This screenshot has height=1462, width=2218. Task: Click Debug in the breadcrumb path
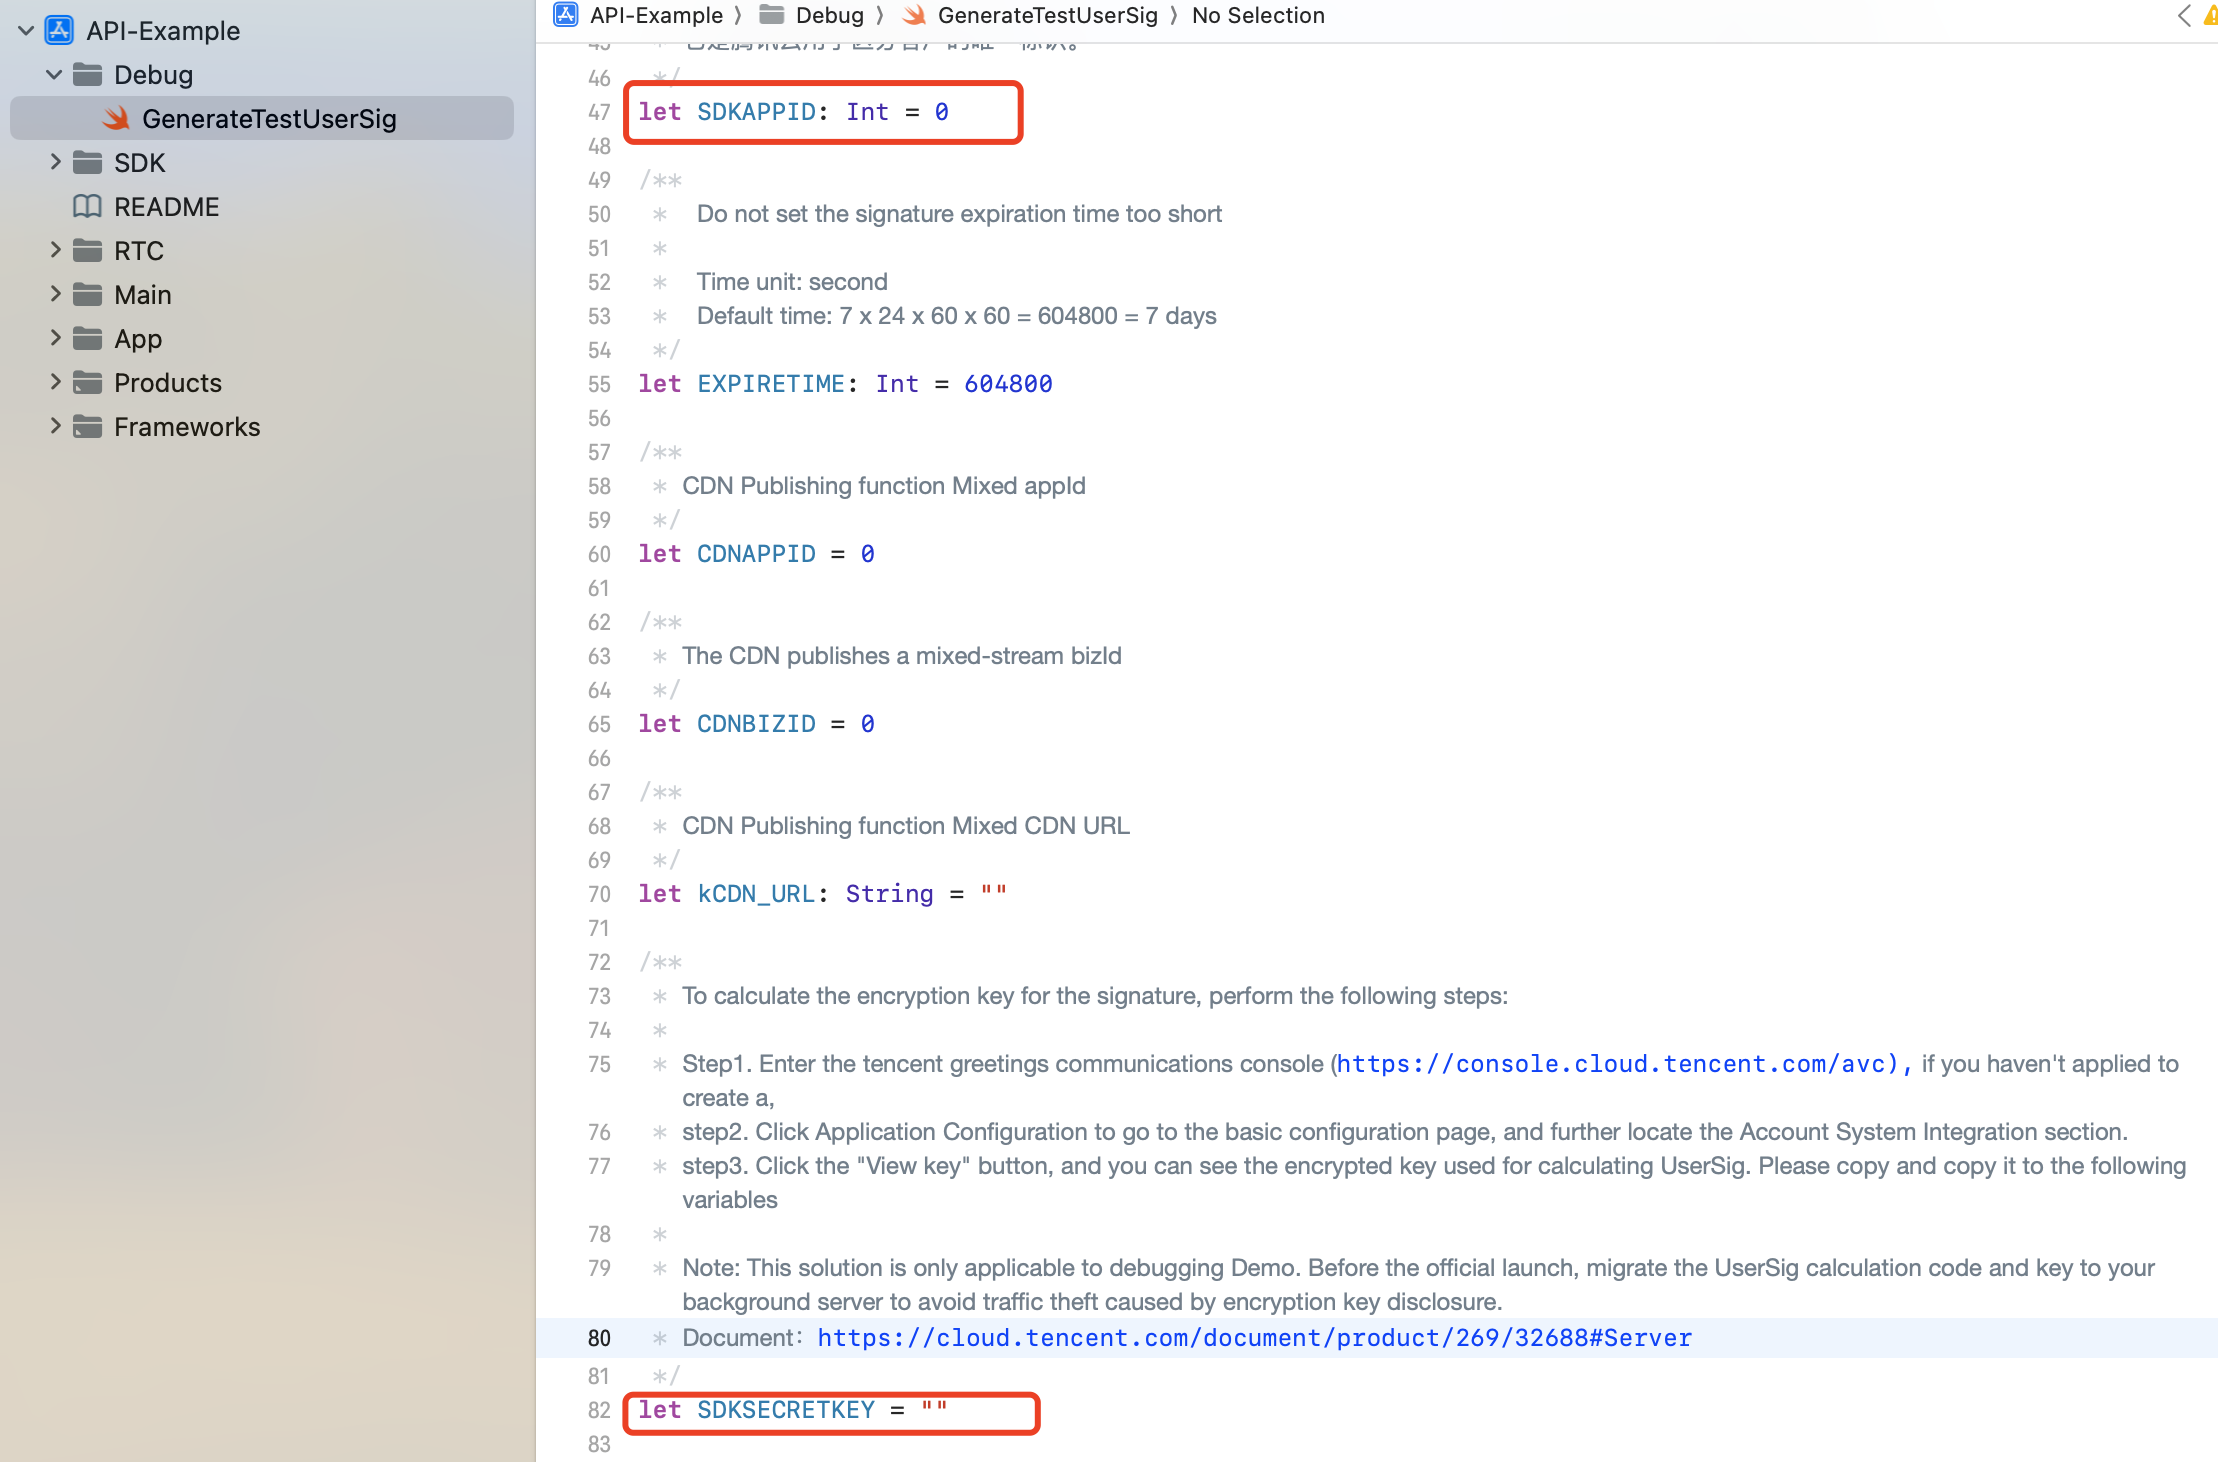(x=829, y=15)
